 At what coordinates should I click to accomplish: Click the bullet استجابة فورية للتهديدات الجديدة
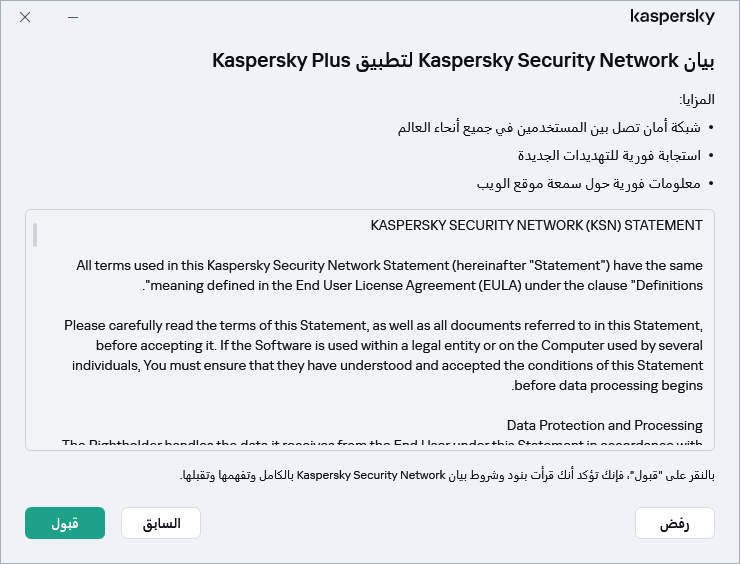609,156
